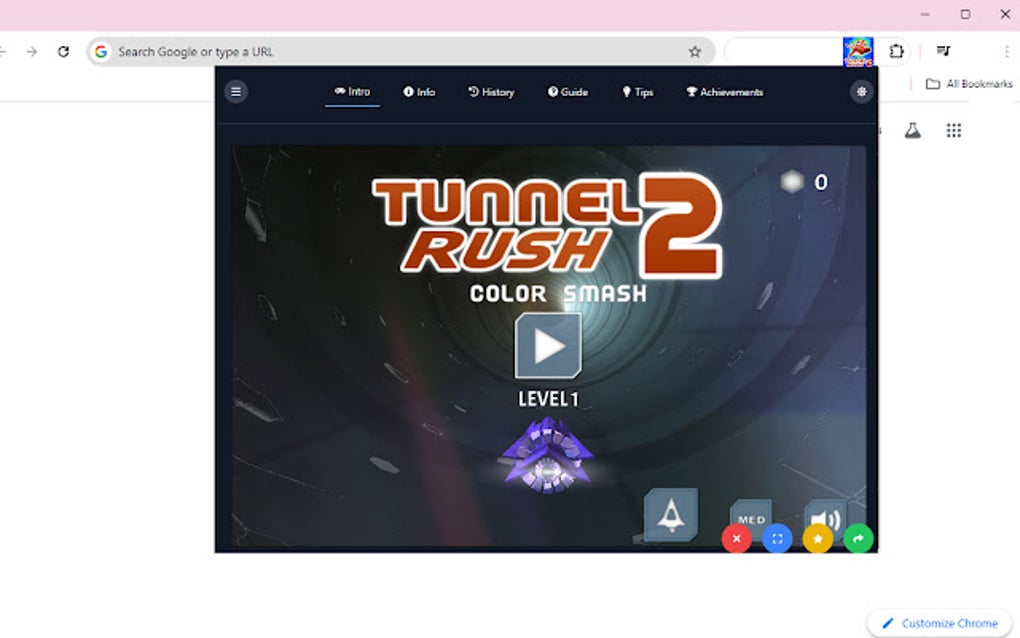1020x638 pixels.
Task: Open the Google apps grid
Action: 954,131
